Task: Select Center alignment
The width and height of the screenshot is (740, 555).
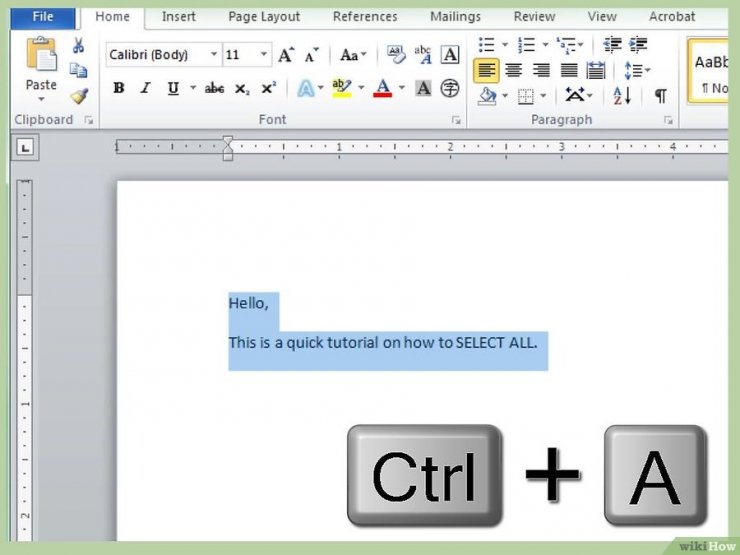Action: pos(513,71)
